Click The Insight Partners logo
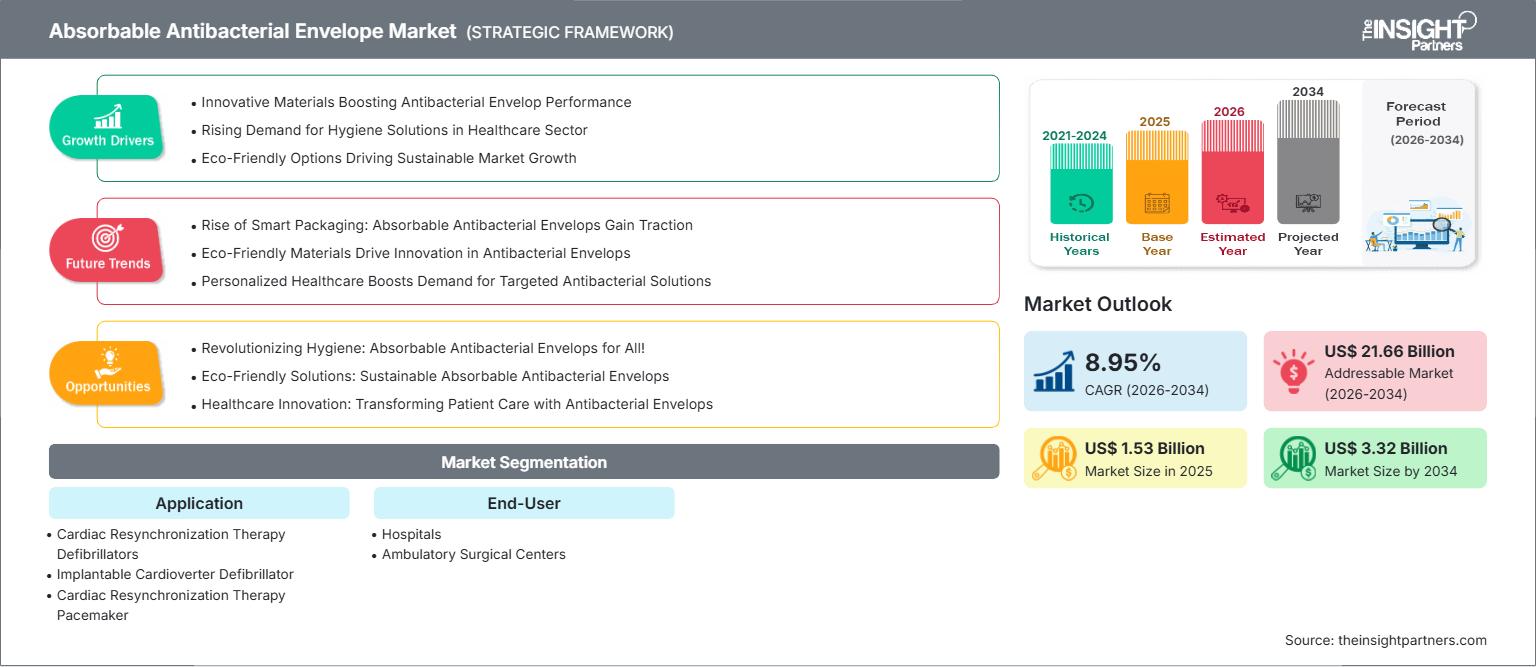This screenshot has width=1536, height=667. point(1419,30)
